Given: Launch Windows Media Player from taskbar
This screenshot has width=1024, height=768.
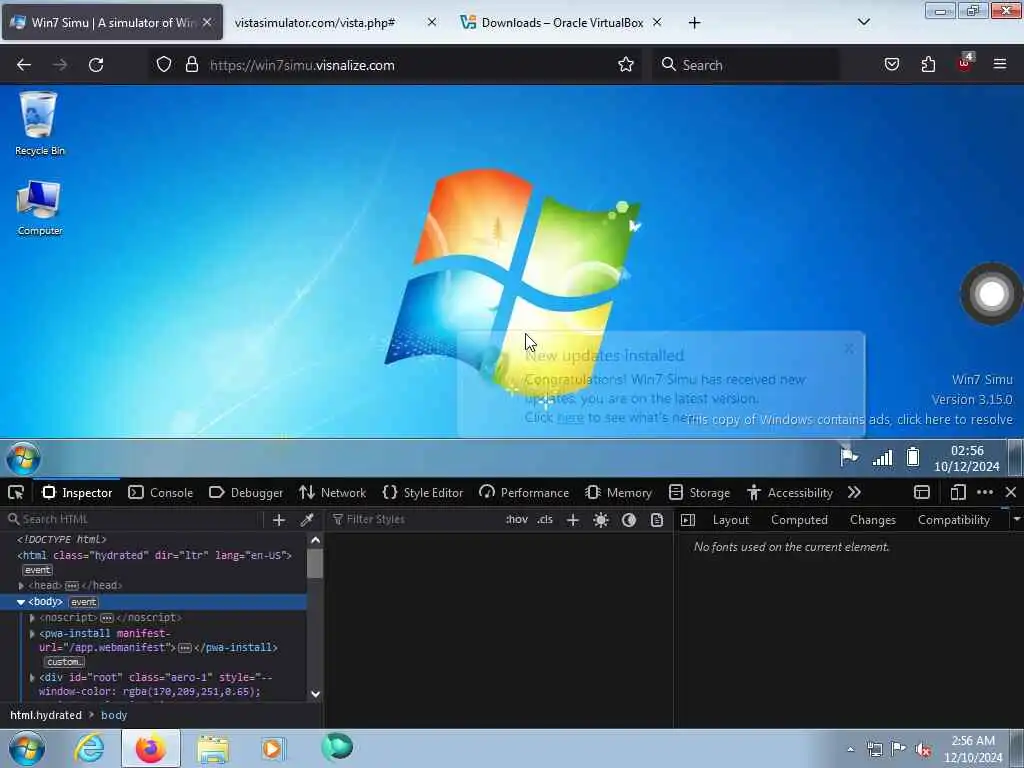Looking at the screenshot, I should click(273, 748).
